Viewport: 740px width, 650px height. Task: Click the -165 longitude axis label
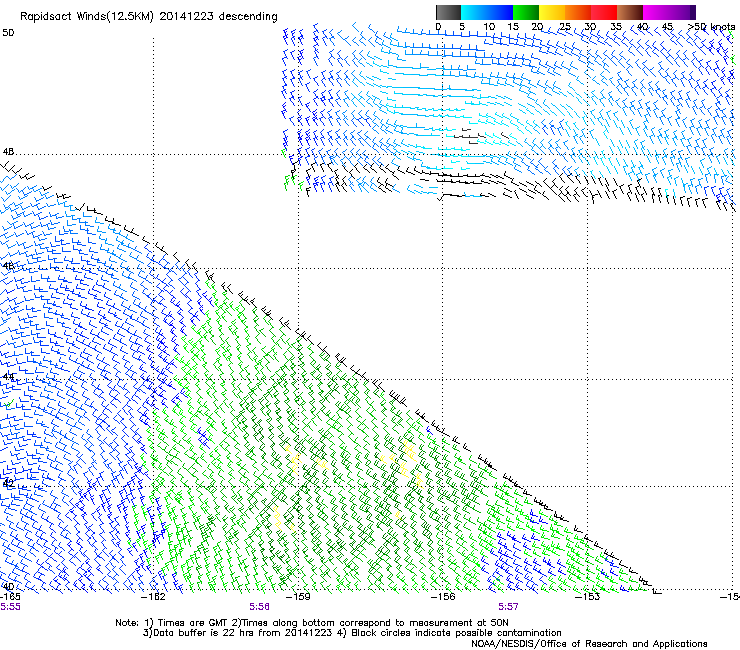coord(10,597)
